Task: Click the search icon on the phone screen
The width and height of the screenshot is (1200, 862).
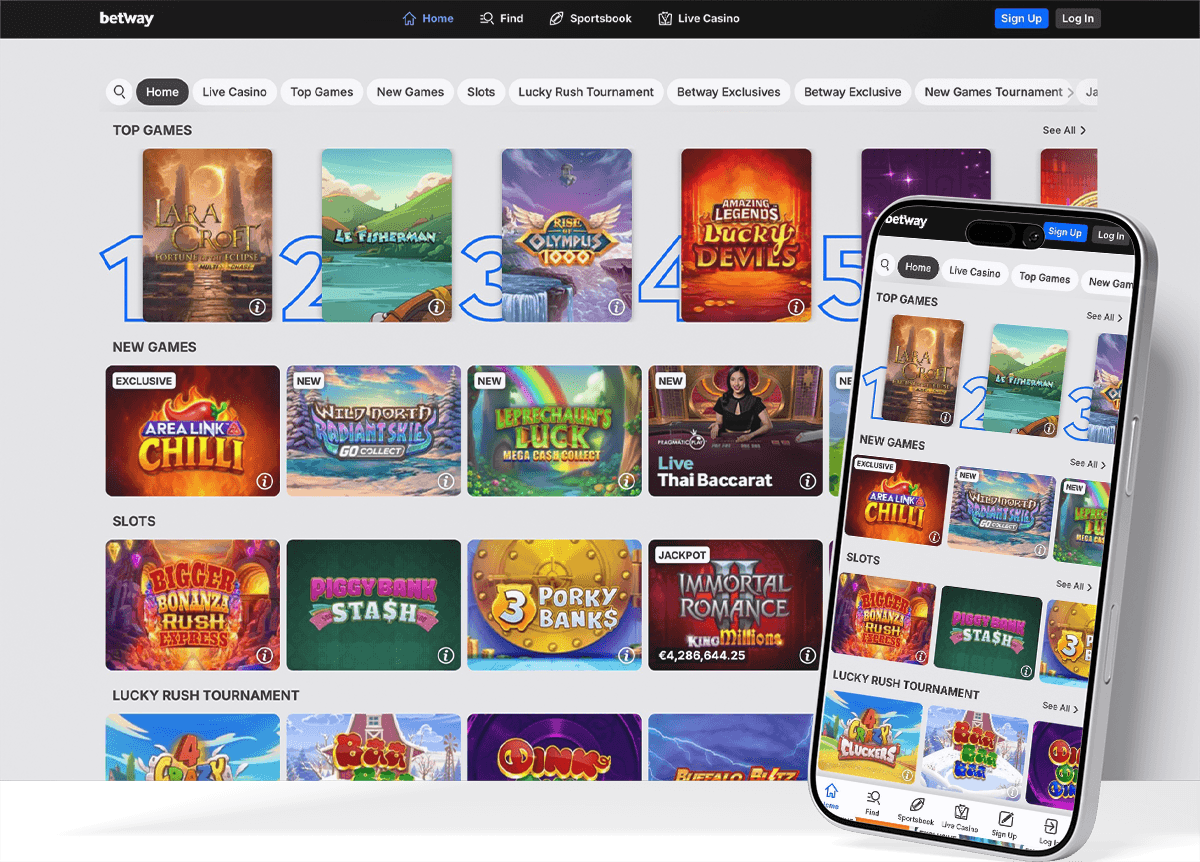Action: pos(884,265)
